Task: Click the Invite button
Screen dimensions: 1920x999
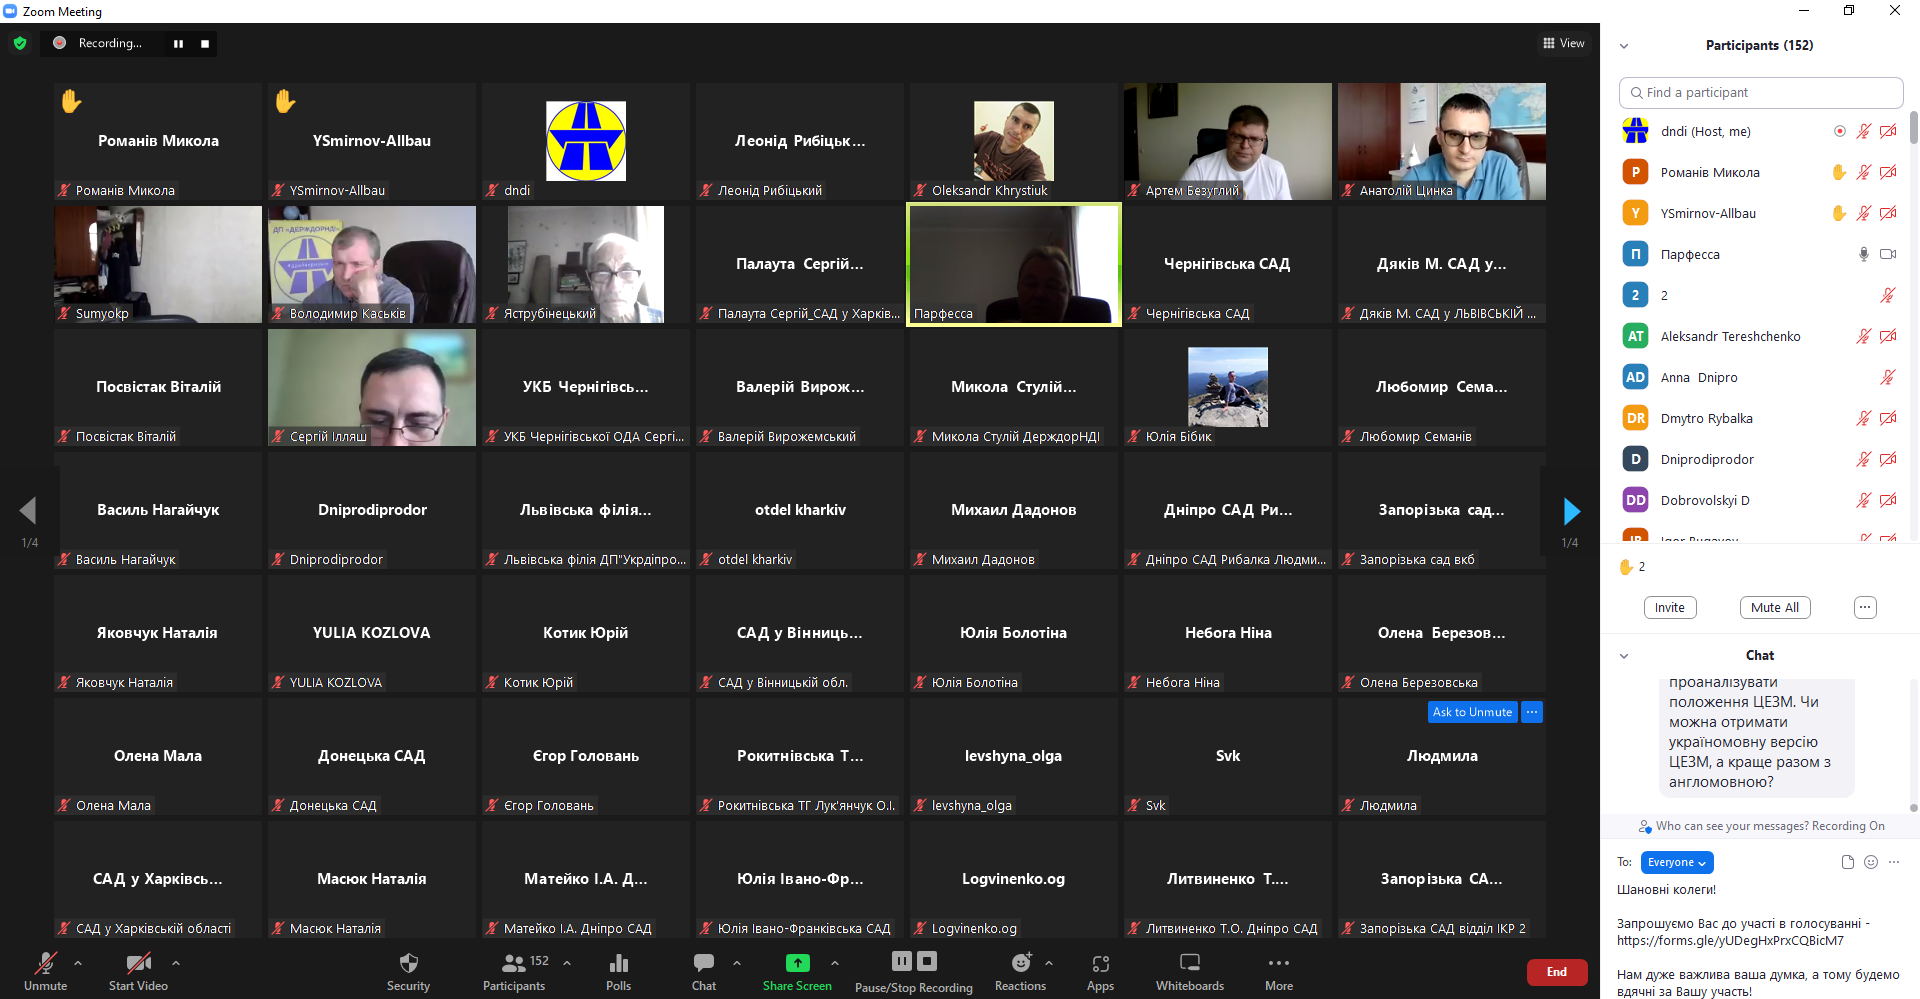Action: [1669, 607]
